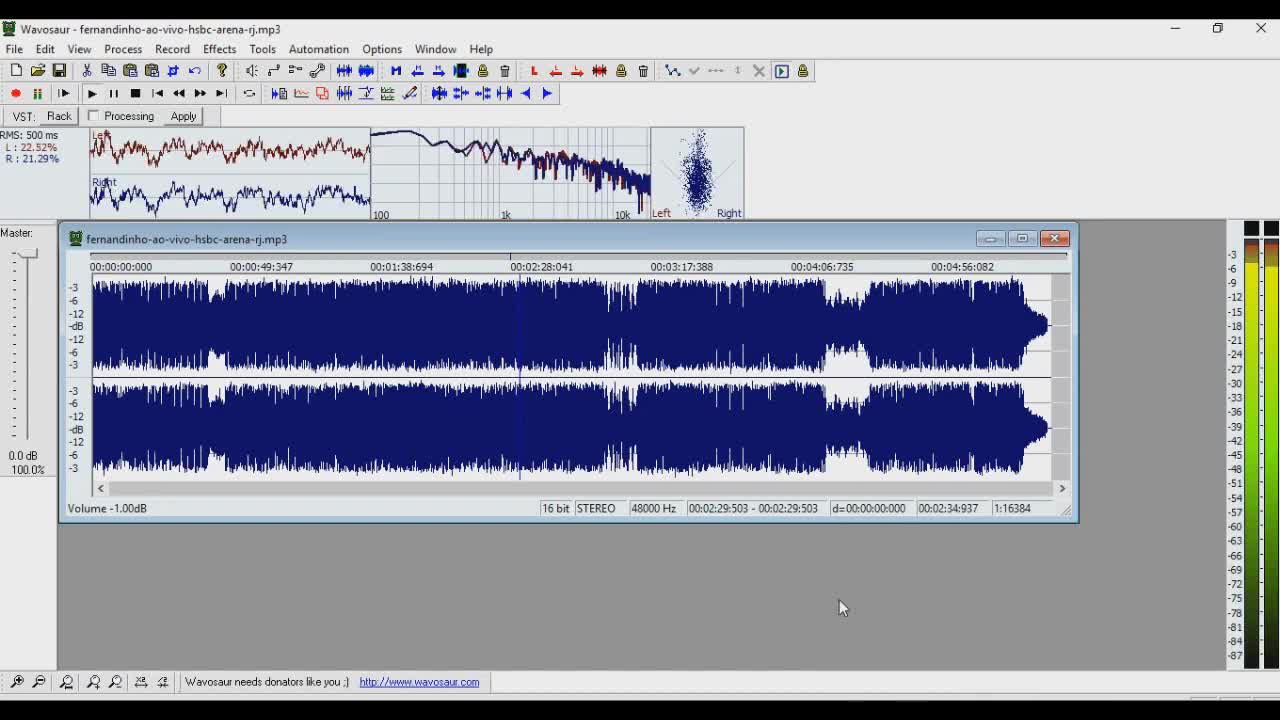Zoom in with the first magnifier icon in the bottom bar
The width and height of the screenshot is (1280, 720).
point(17,682)
